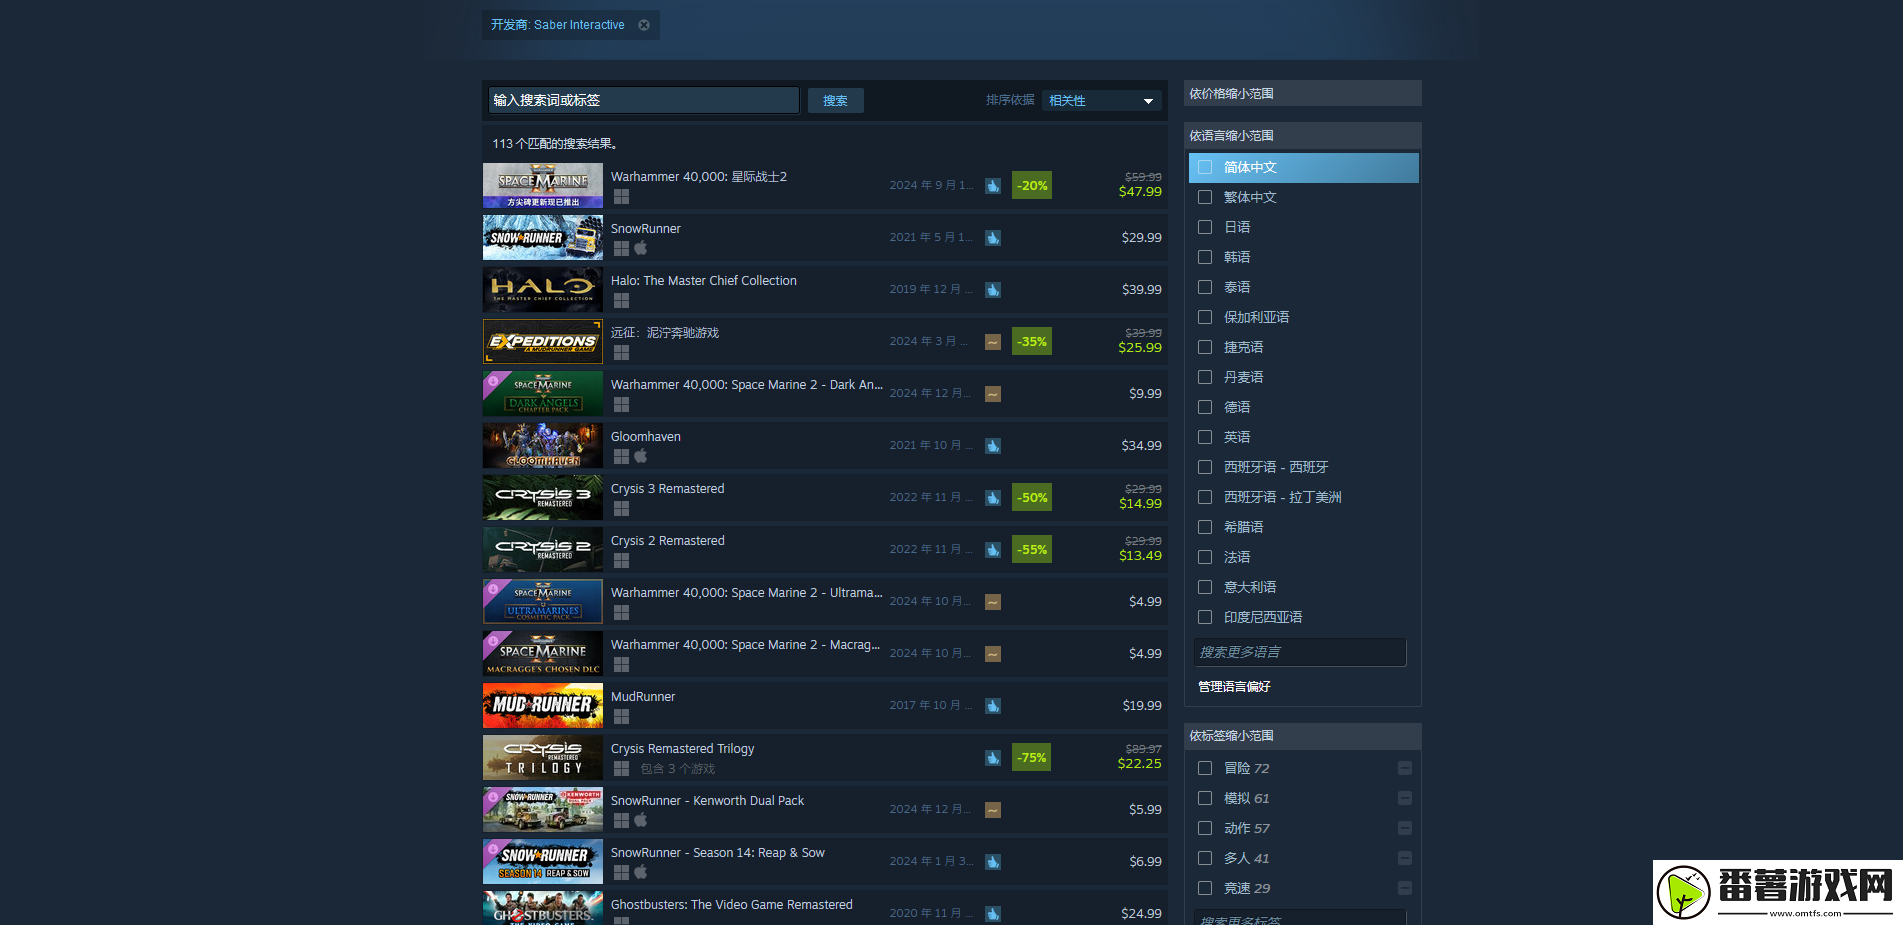Click the 搜索更多语言 input field
Viewport: 1903px width, 925px height.
[1299, 652]
